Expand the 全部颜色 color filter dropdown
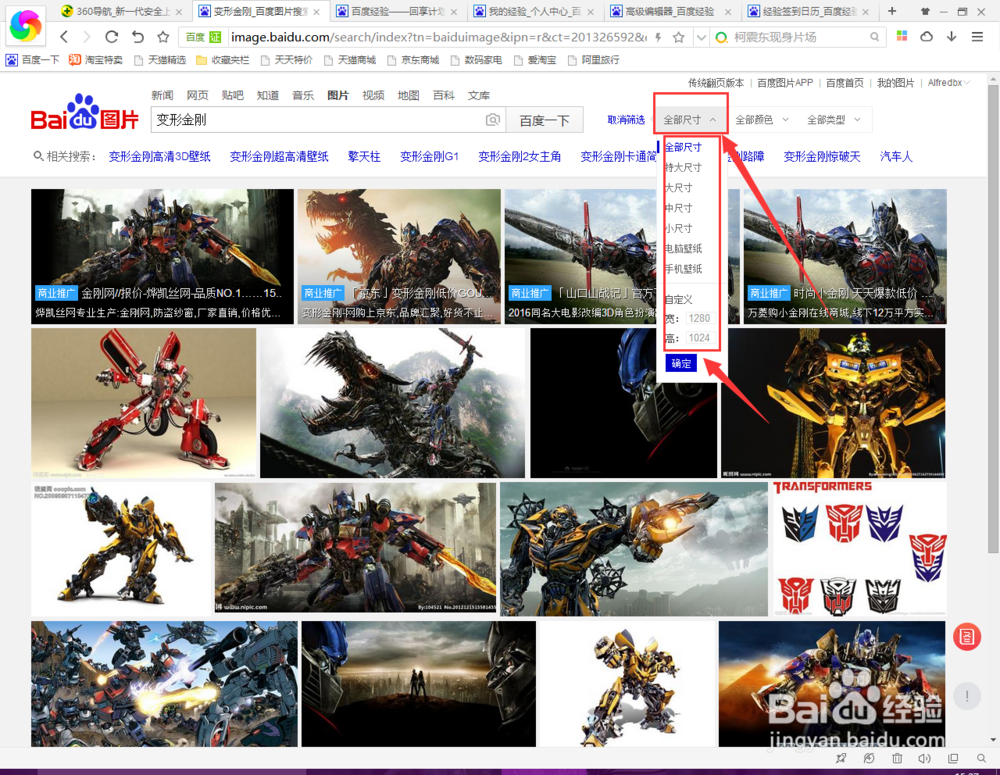Screen dimensions: 1000x775 point(761,119)
